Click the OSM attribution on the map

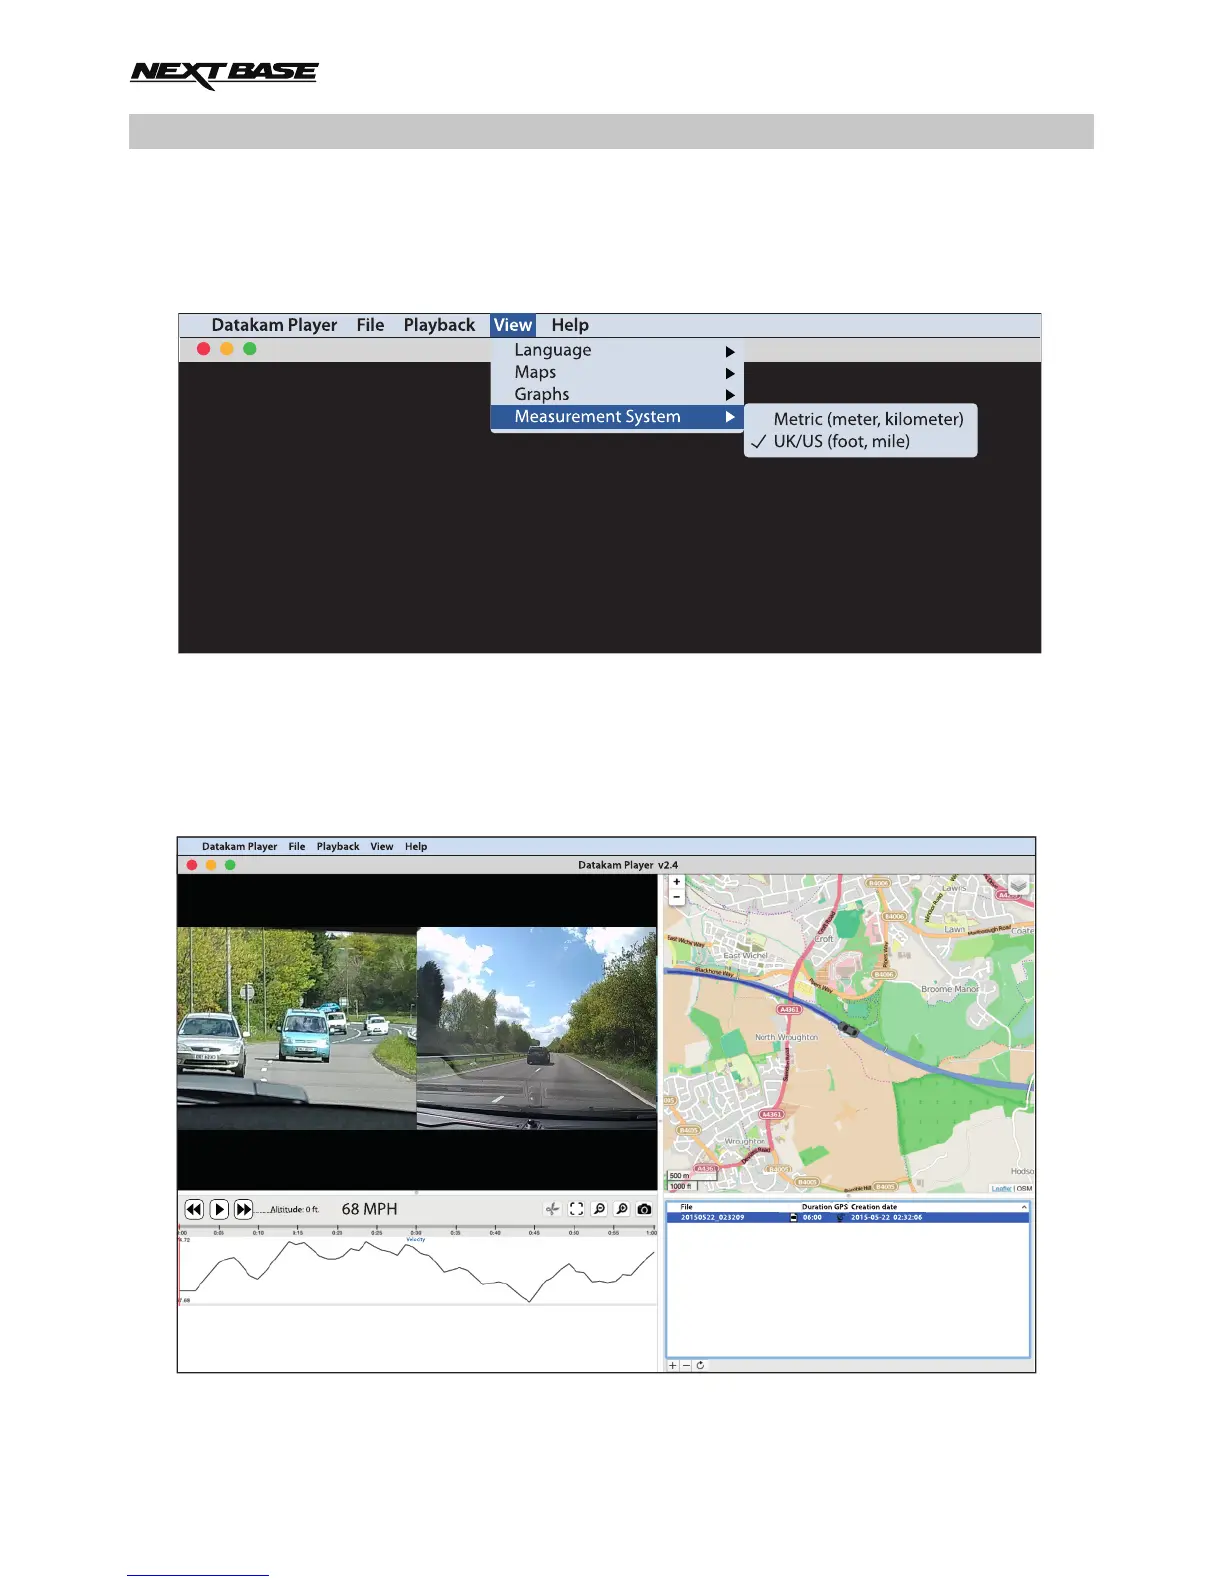coord(1024,1189)
